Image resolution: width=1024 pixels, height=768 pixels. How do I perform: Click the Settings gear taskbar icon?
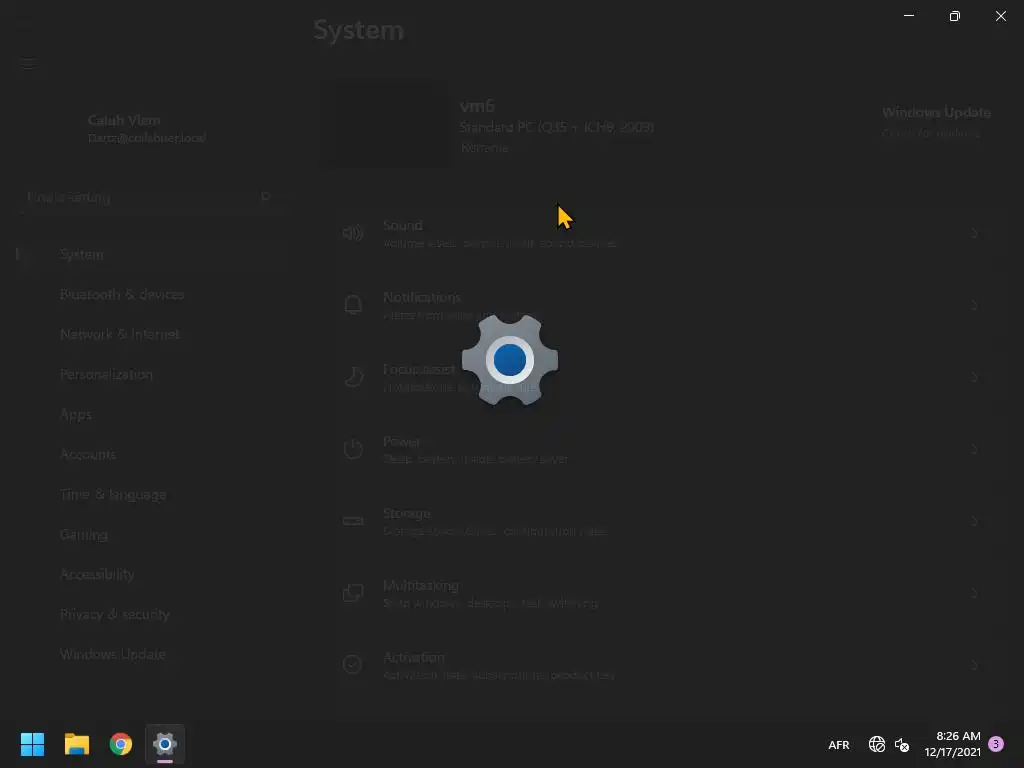(165, 744)
